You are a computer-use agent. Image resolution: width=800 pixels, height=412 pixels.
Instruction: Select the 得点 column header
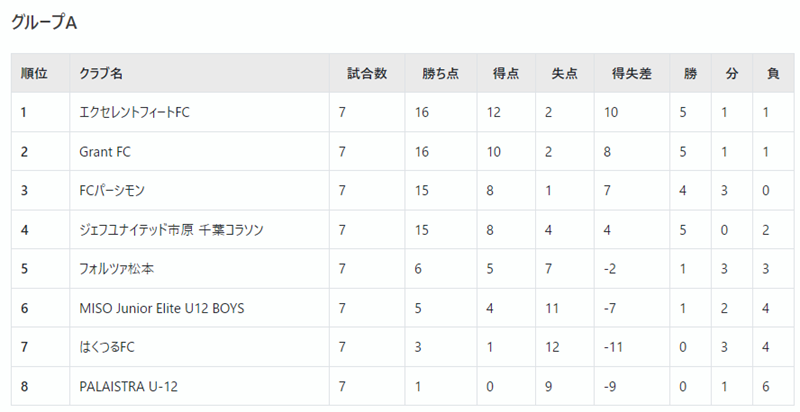506,73
